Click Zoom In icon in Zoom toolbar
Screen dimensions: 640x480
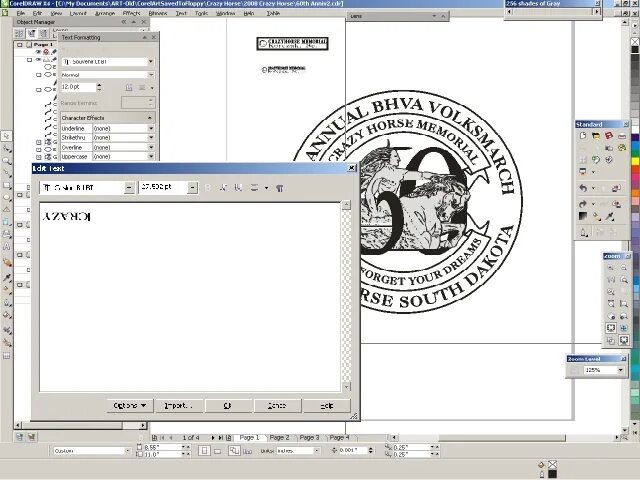point(611,268)
